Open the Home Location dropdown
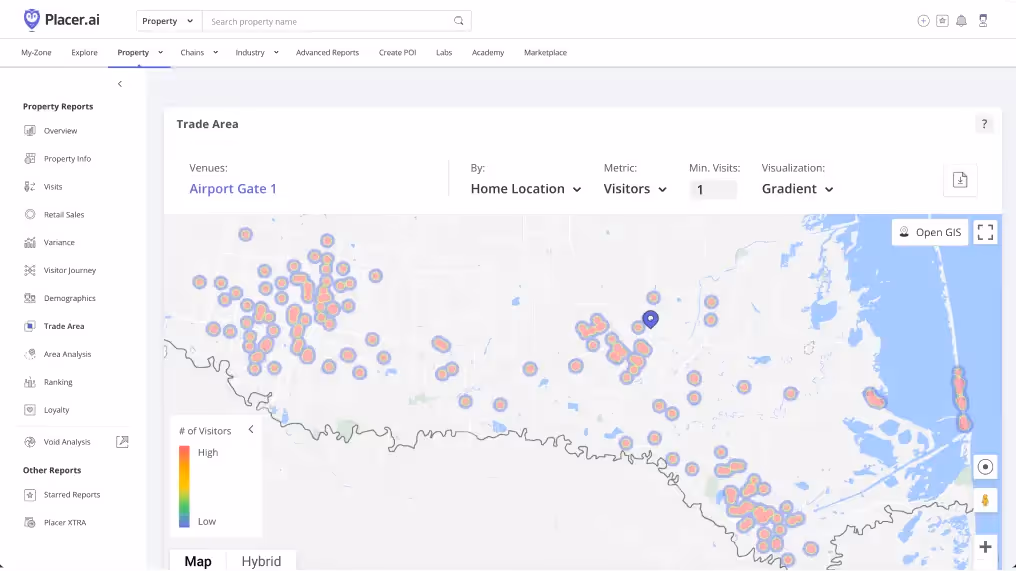This screenshot has width=1016, height=571. point(525,189)
